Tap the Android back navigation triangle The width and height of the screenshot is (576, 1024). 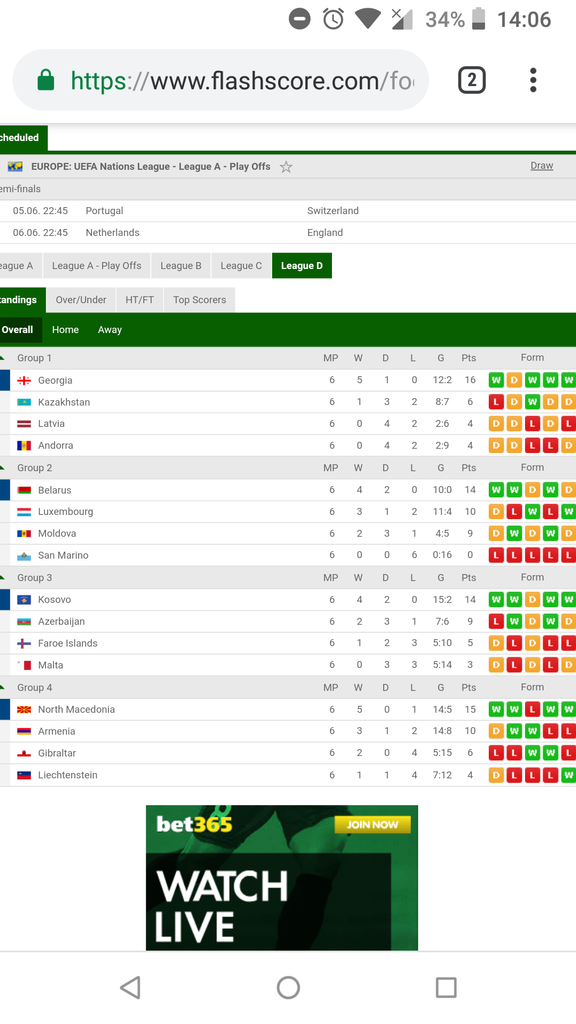[x=130, y=987]
